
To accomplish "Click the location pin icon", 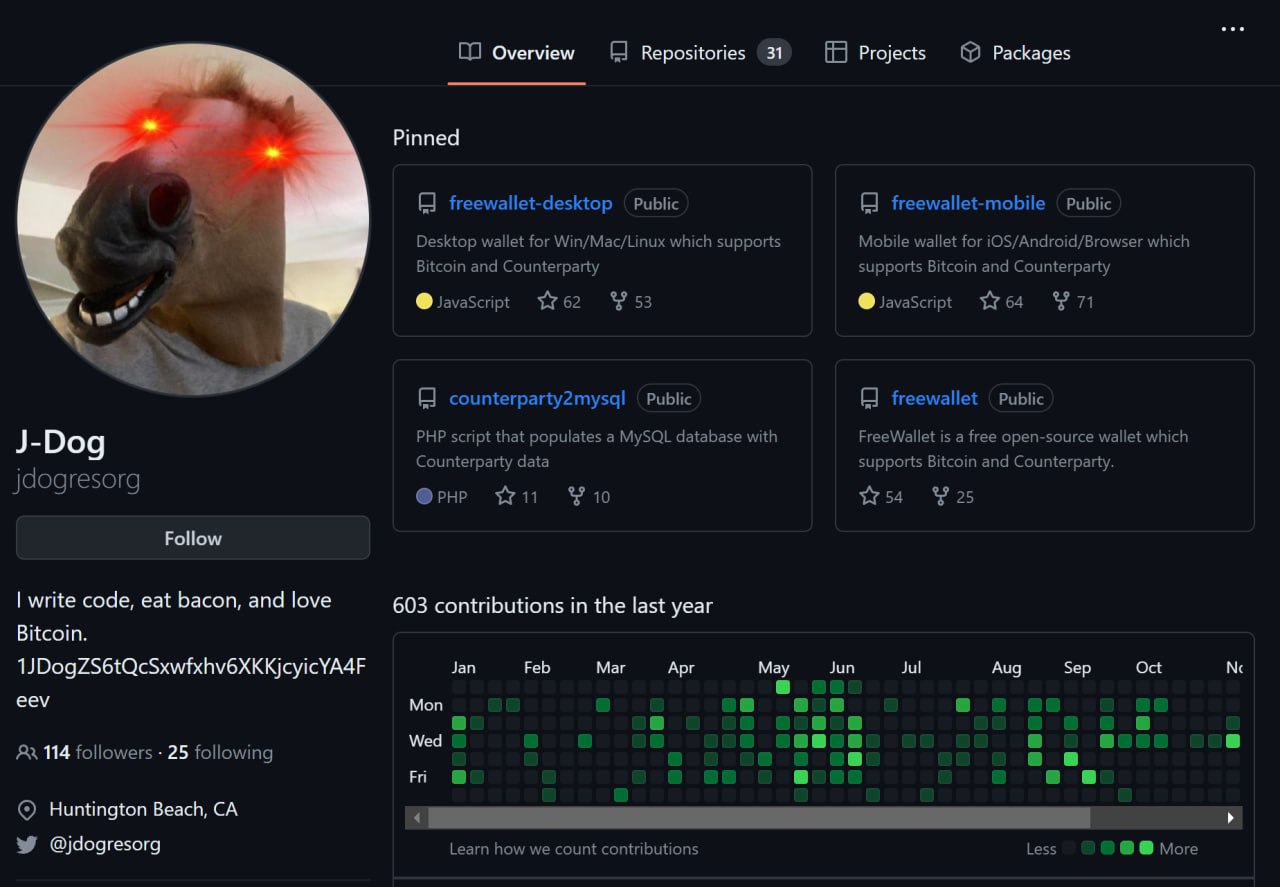I will pos(27,809).
